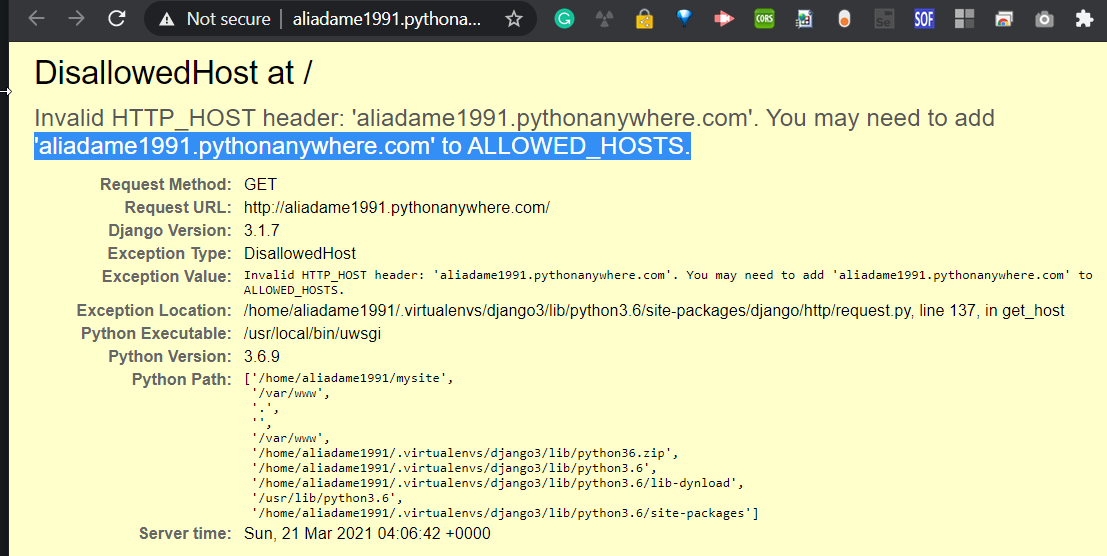This screenshot has width=1107, height=556.
Task: Click the highlighted ALLOWED_HOSTS message text
Action: point(362,146)
